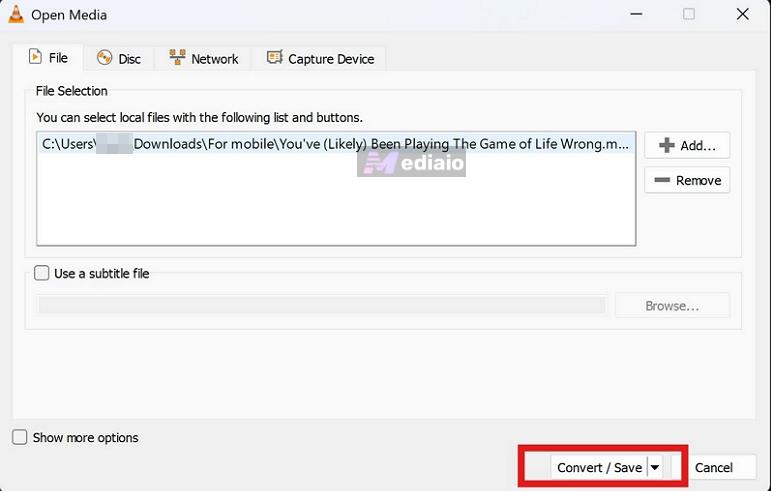Image resolution: width=771 pixels, height=491 pixels.
Task: Select the Game of Life Wrong file entry
Action: tap(336, 144)
